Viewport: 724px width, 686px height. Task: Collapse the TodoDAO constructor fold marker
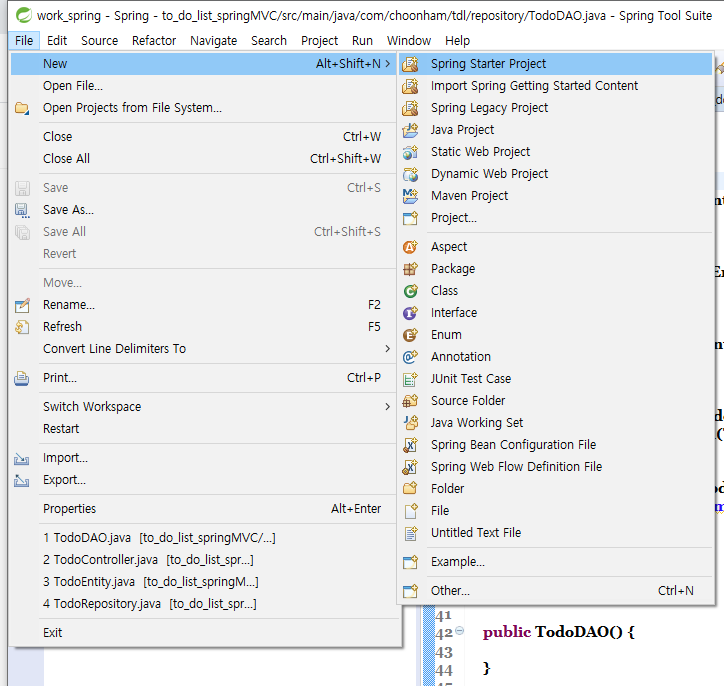[459, 630]
